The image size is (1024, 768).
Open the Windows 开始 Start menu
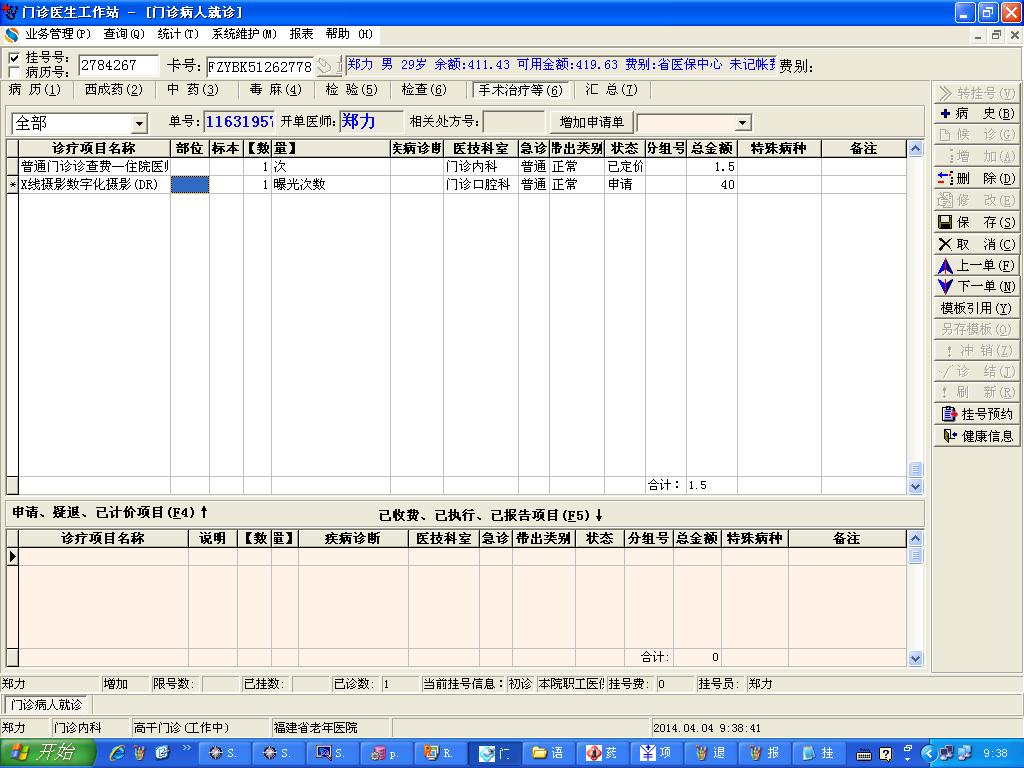pos(46,753)
